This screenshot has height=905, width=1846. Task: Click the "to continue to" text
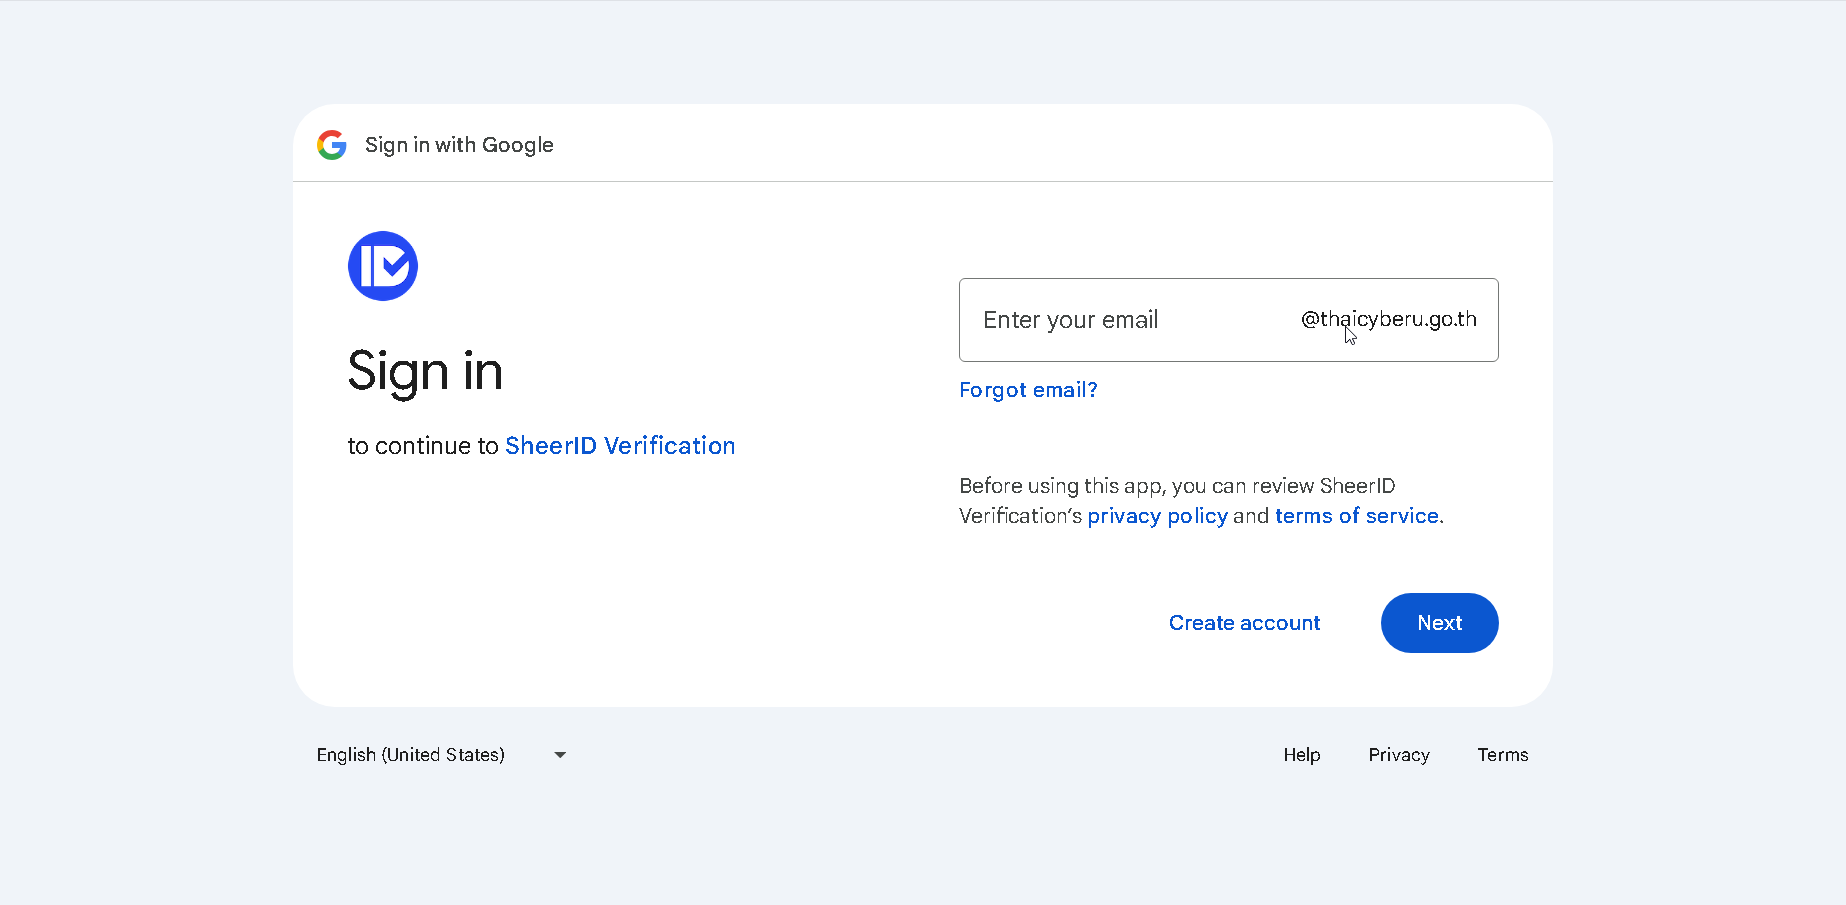(422, 446)
